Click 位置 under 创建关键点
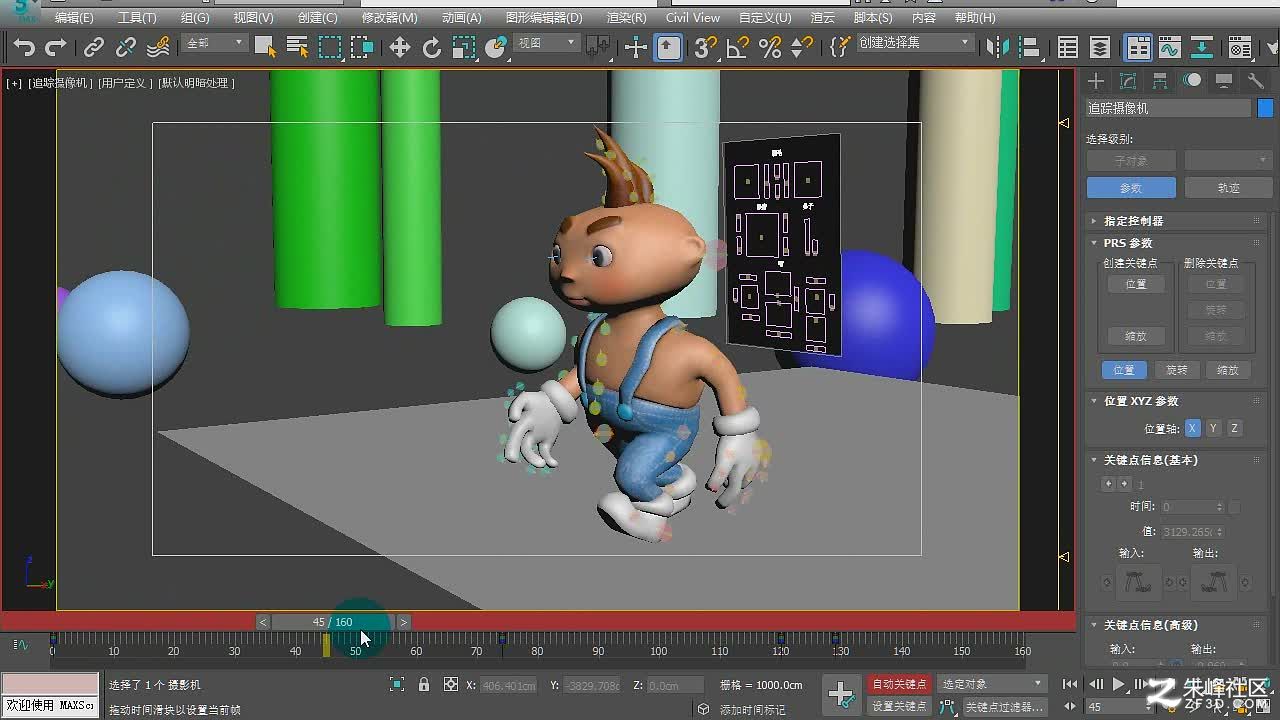The height and width of the screenshot is (720, 1280). pos(1136,284)
